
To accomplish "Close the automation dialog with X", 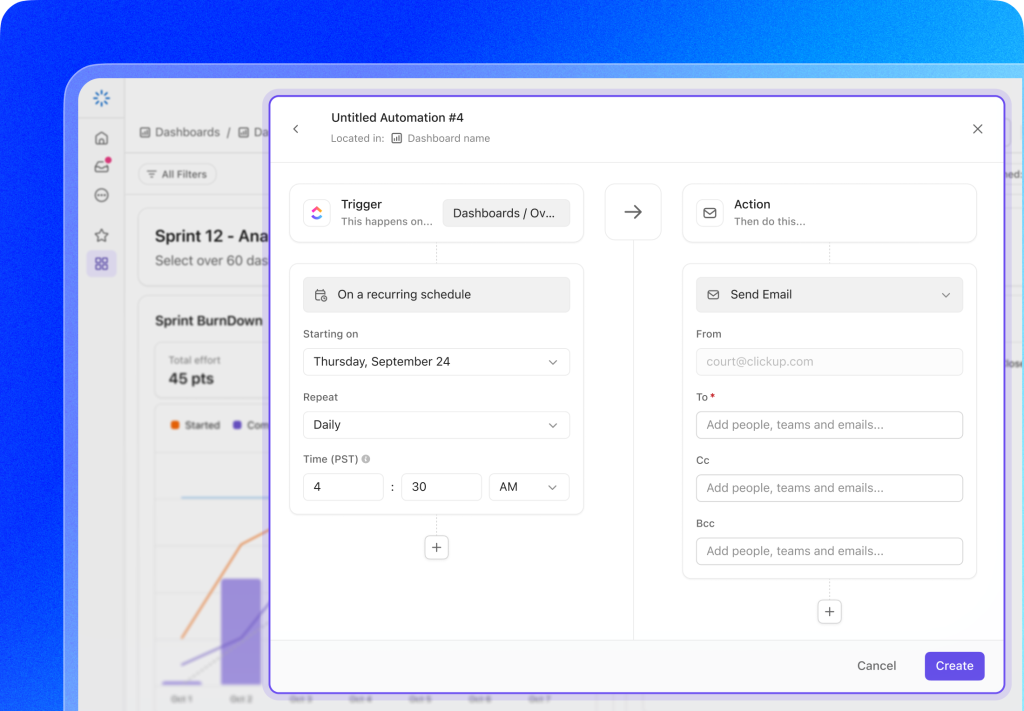I will click(977, 129).
